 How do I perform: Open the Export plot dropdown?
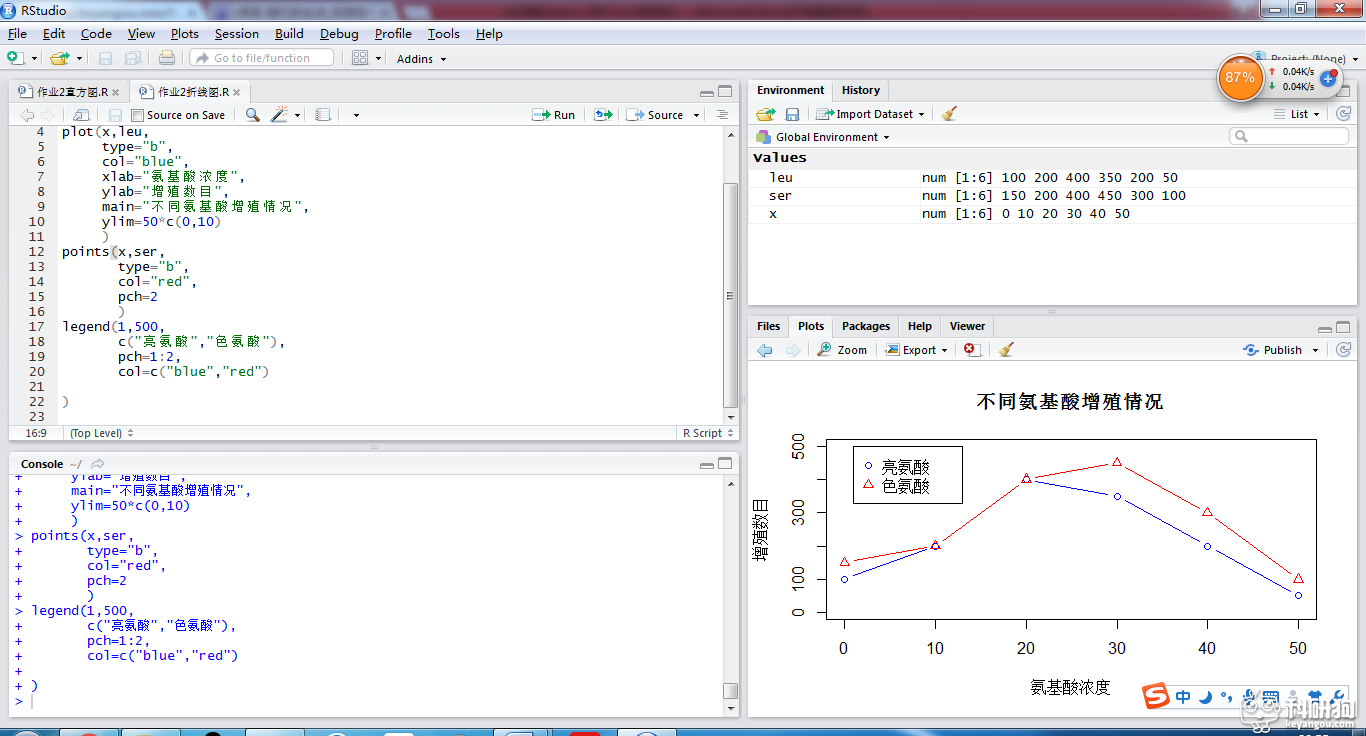point(915,350)
